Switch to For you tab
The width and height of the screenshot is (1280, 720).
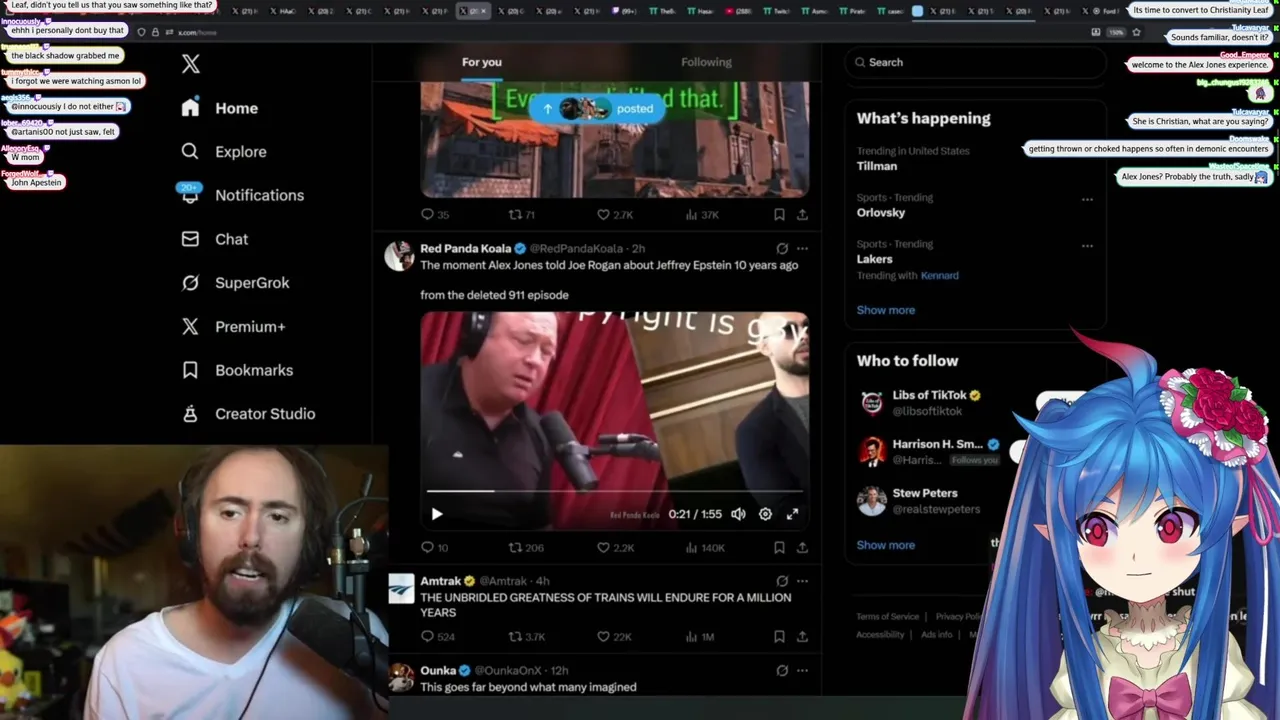click(482, 62)
